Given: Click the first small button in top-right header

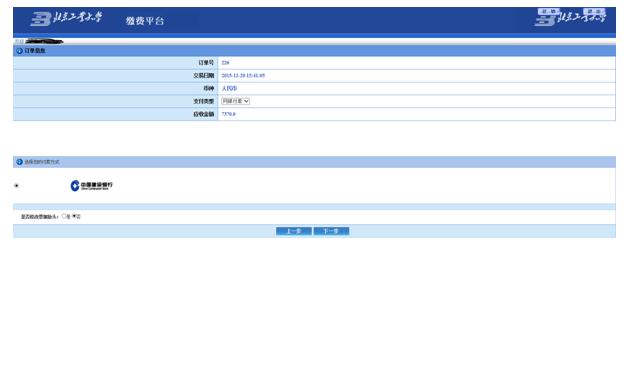Looking at the screenshot, I should click(549, 11).
